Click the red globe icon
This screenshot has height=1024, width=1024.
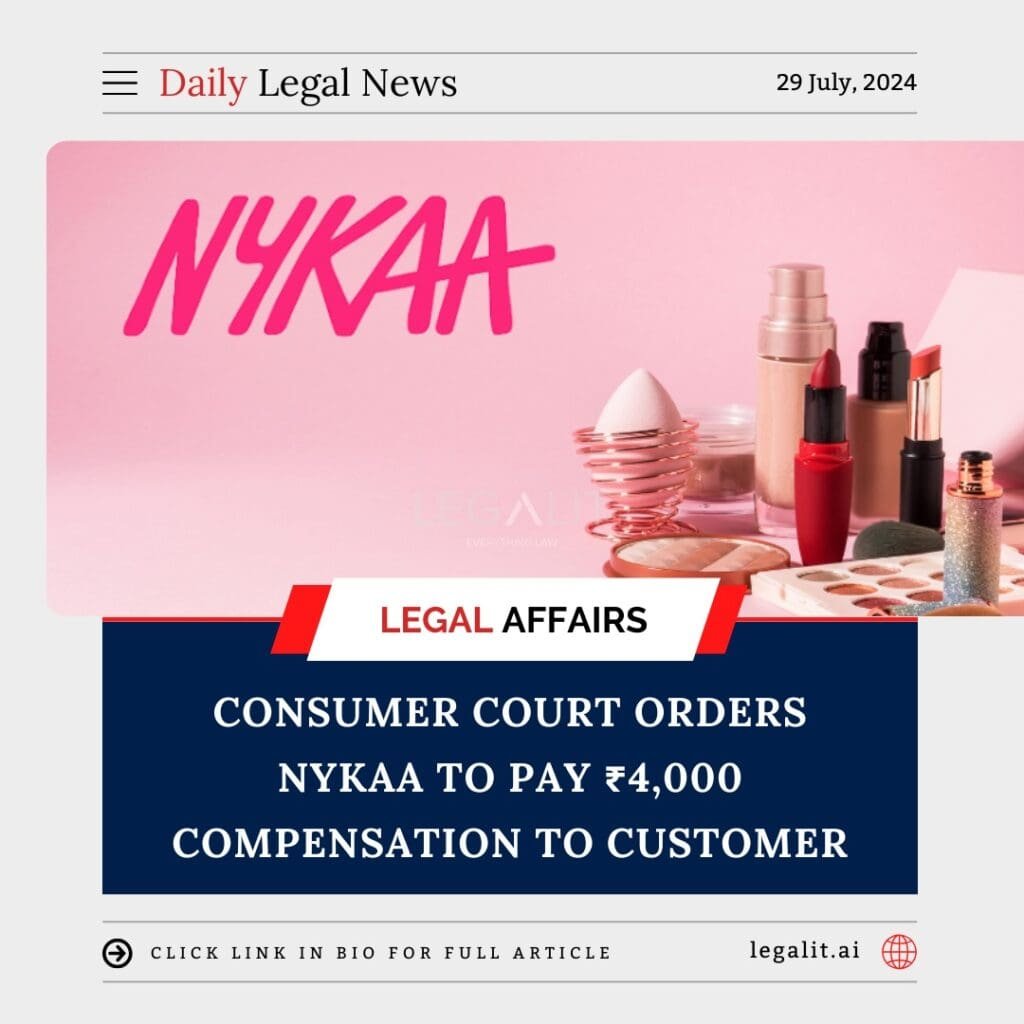click(x=899, y=952)
